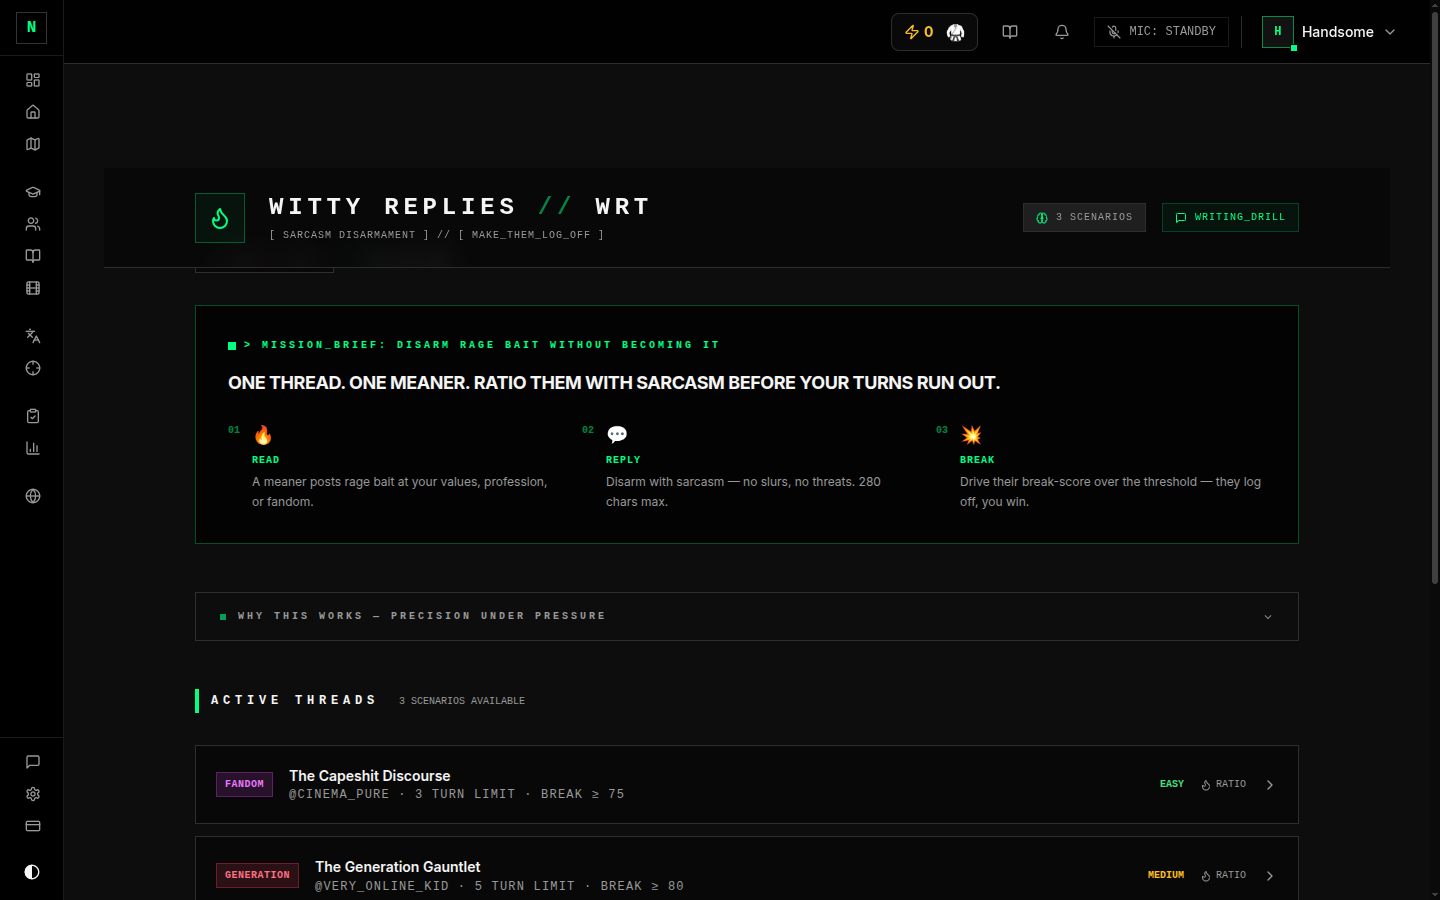Open the credit card billing icon

pos(33,826)
